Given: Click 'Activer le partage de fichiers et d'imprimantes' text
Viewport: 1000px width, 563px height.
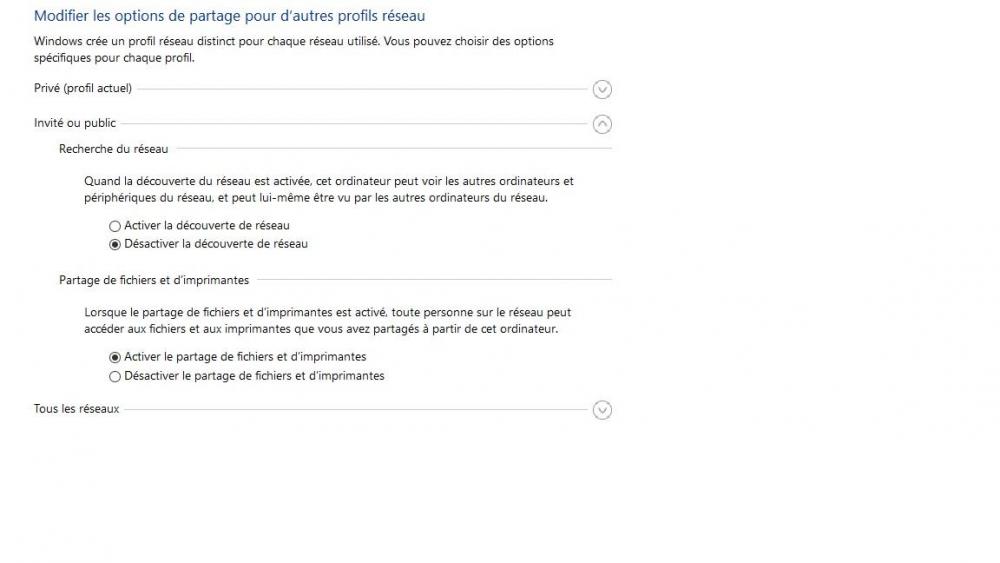Looking at the screenshot, I should pos(245,357).
